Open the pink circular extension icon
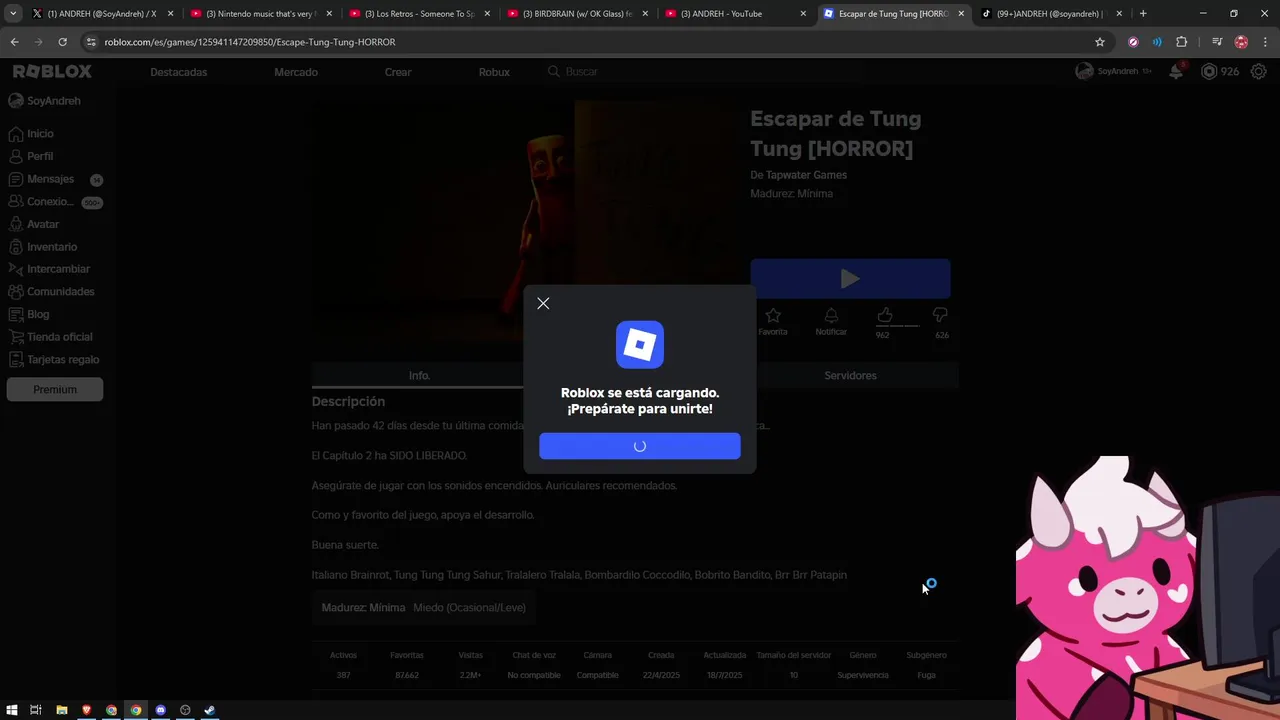Image resolution: width=1280 pixels, height=720 pixels. coord(1133,42)
